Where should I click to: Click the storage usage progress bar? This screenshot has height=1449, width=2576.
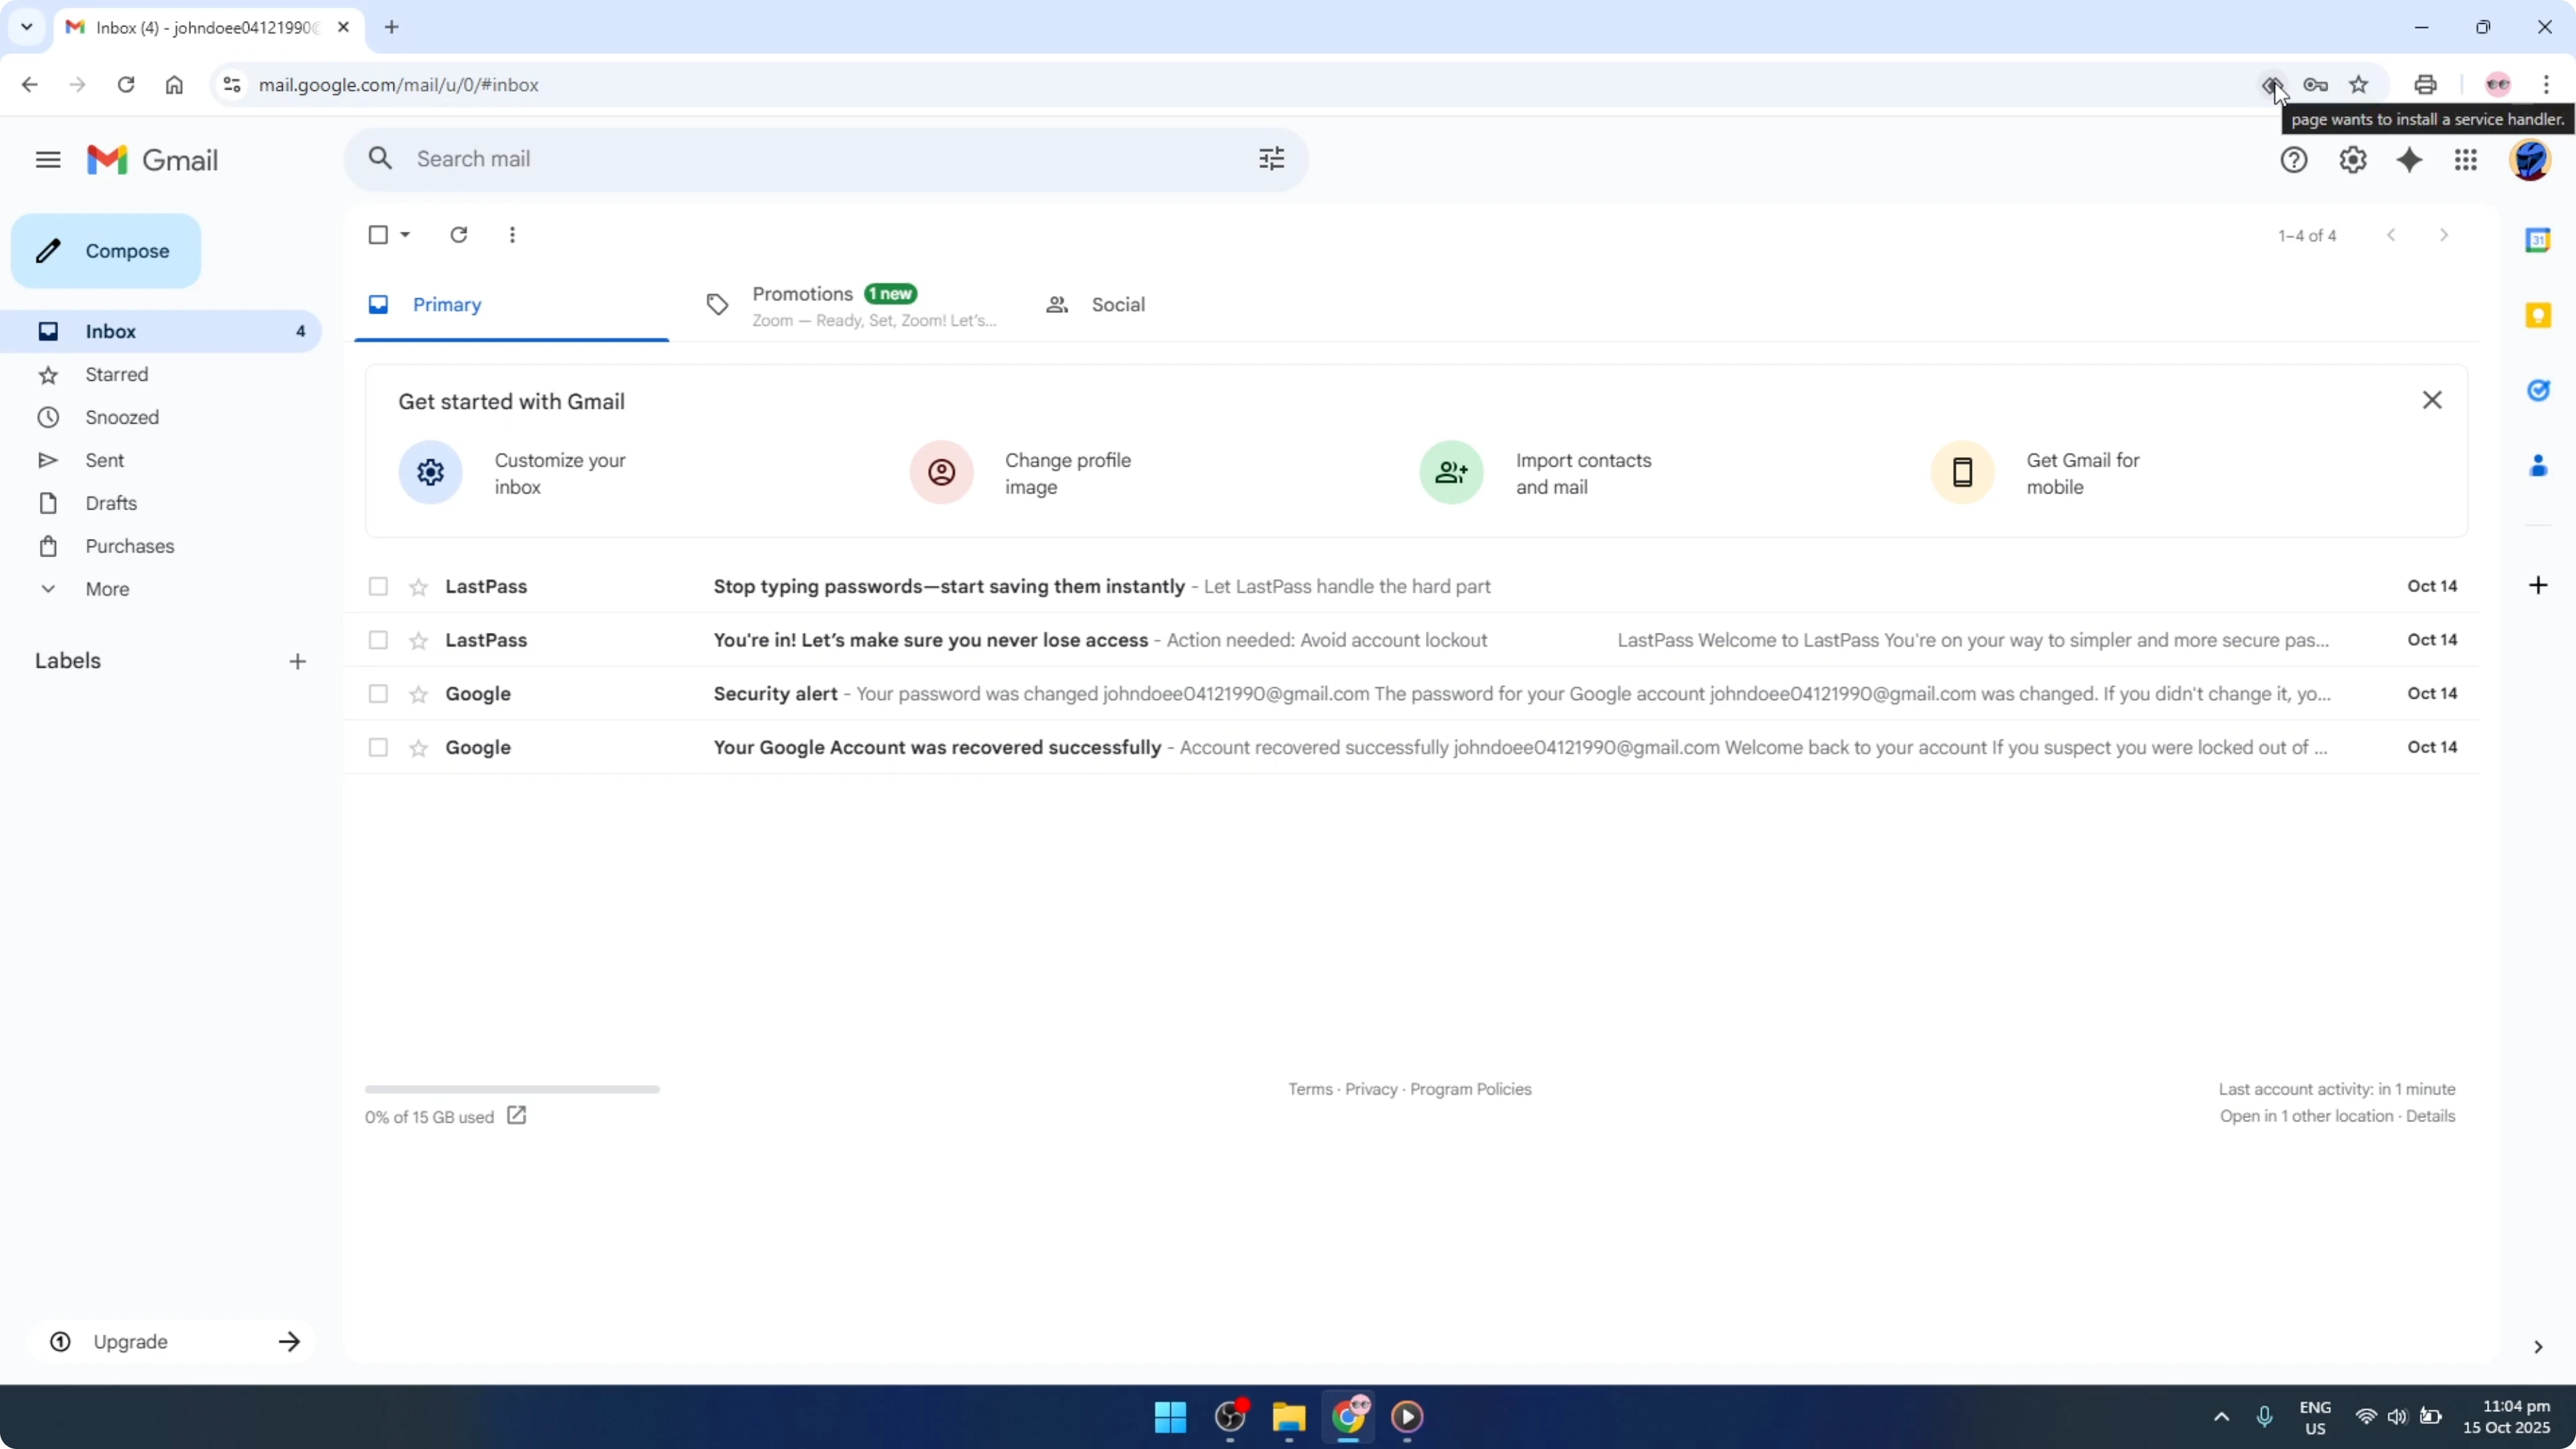512,1089
